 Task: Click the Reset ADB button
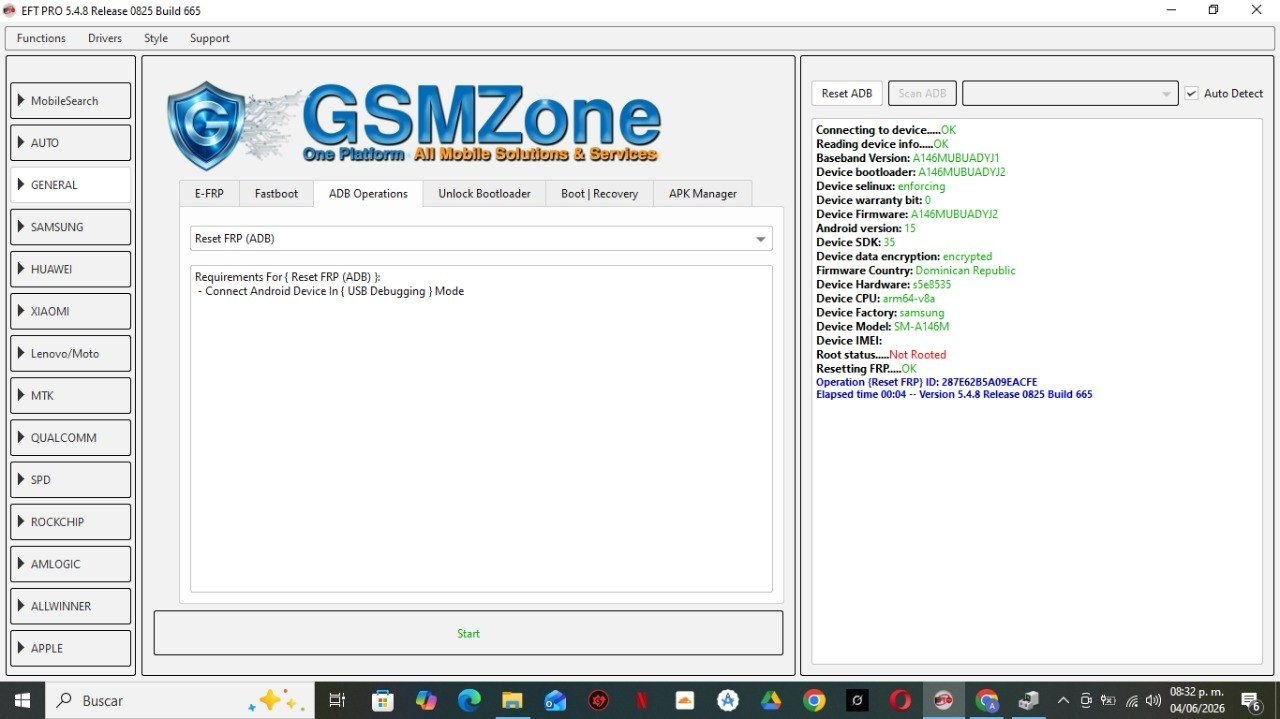point(847,93)
